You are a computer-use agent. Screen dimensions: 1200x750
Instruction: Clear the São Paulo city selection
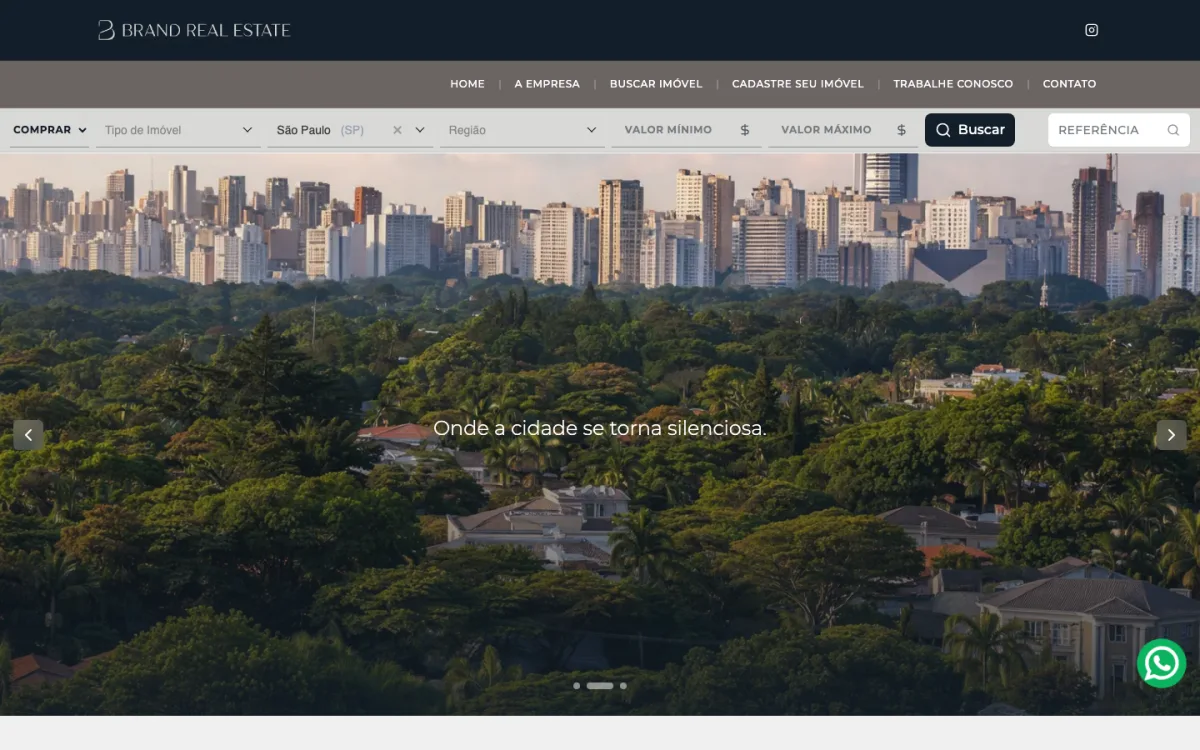397,130
